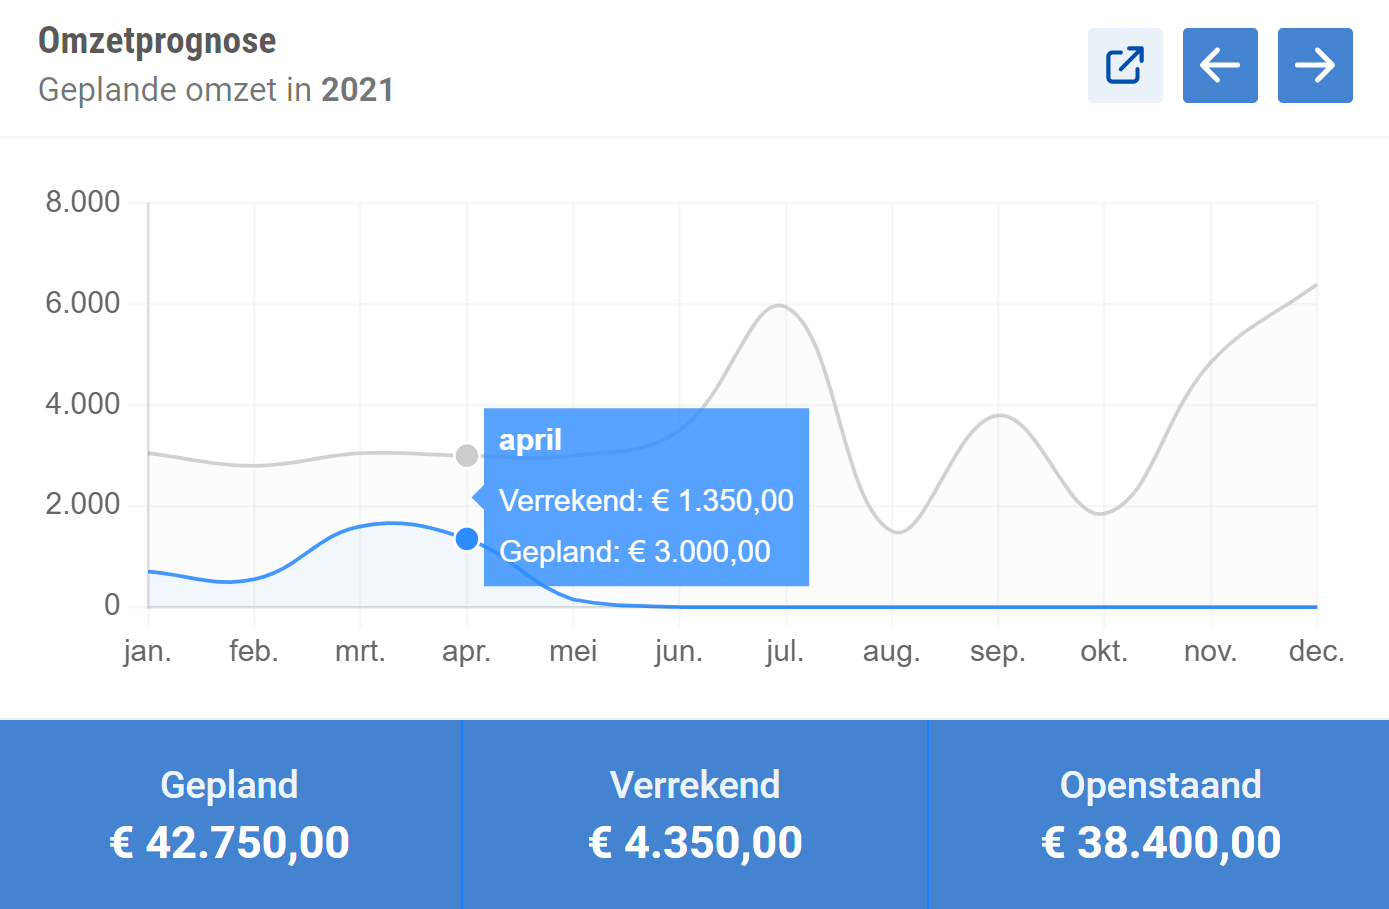Image resolution: width=1389 pixels, height=909 pixels.
Task: Click the blue April data point
Action: coord(467,539)
